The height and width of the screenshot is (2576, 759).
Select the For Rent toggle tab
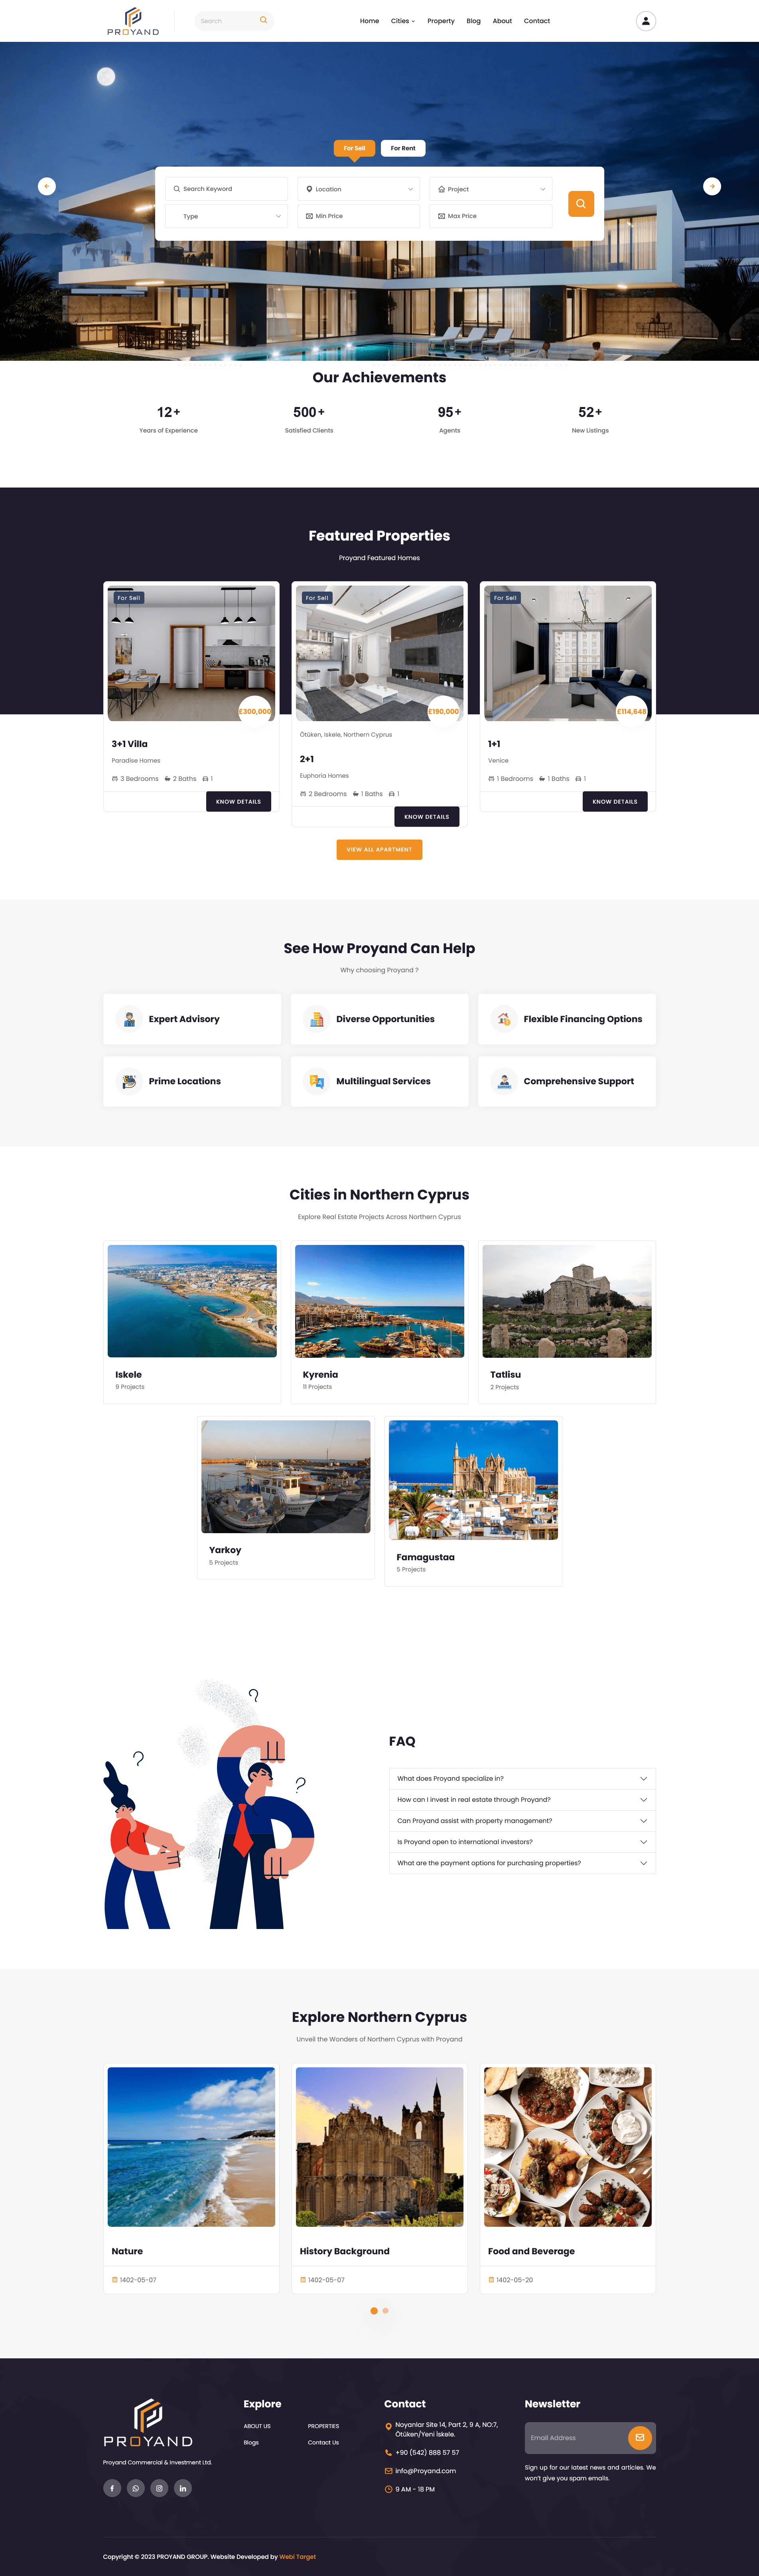coord(403,148)
